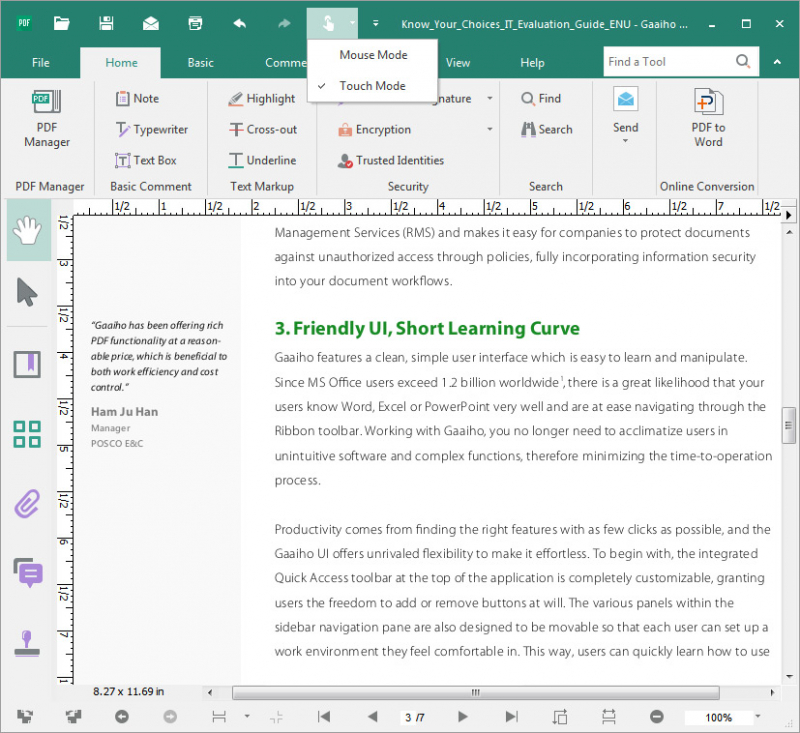Viewport: 800px width, 733px height.
Task: Expand the Encryption dropdown arrow
Action: coord(490,130)
